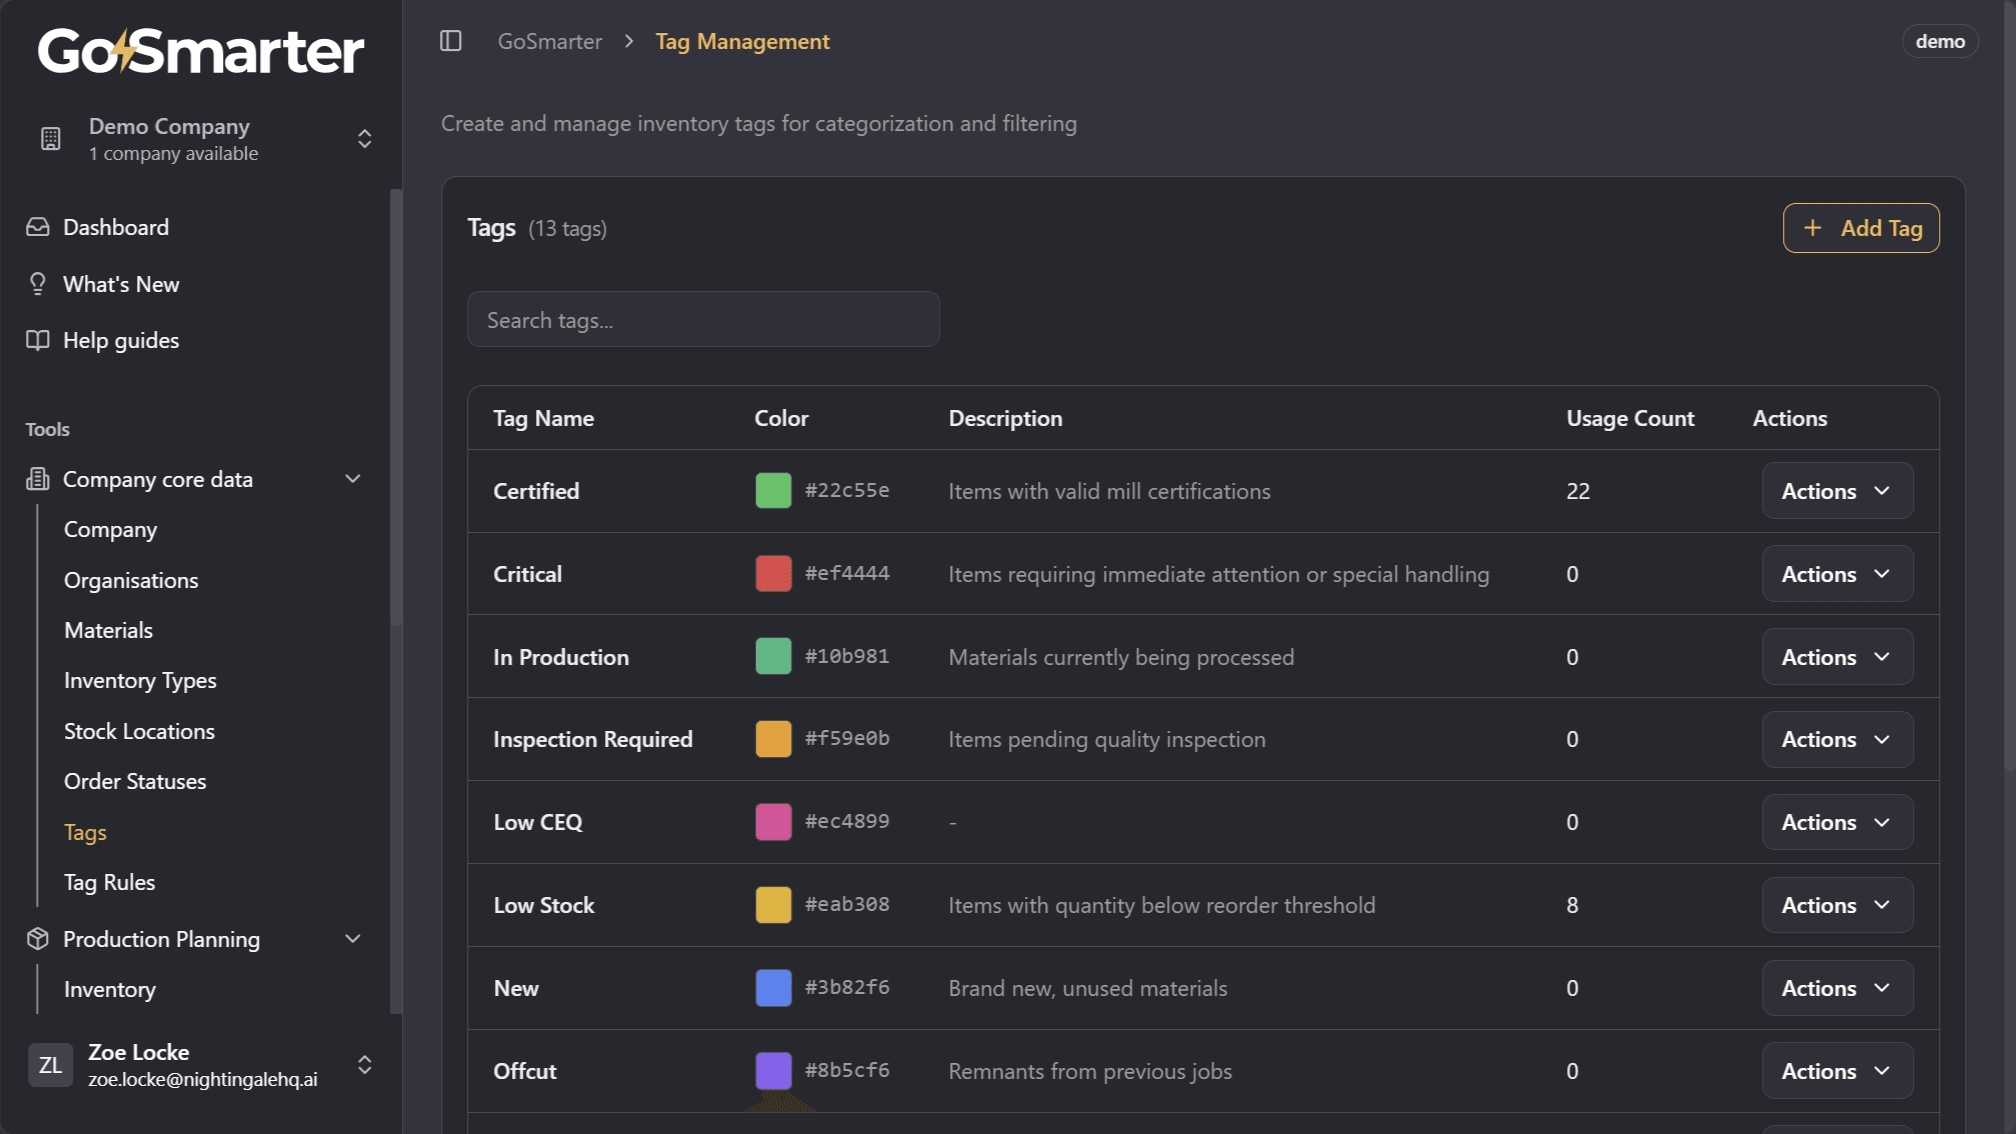The height and width of the screenshot is (1134, 2016).
Task: Open Help guides via the book icon
Action: (x=36, y=340)
